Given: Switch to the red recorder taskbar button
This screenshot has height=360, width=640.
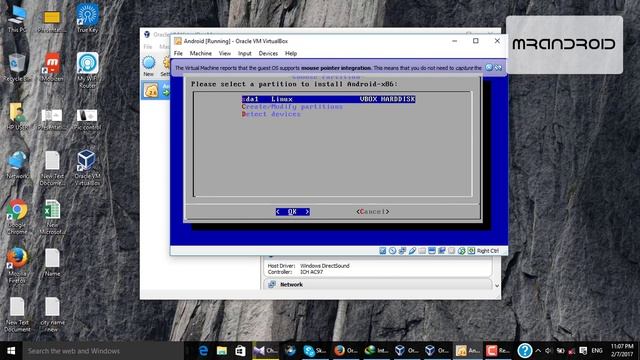Looking at the screenshot, I should tap(498, 351).
